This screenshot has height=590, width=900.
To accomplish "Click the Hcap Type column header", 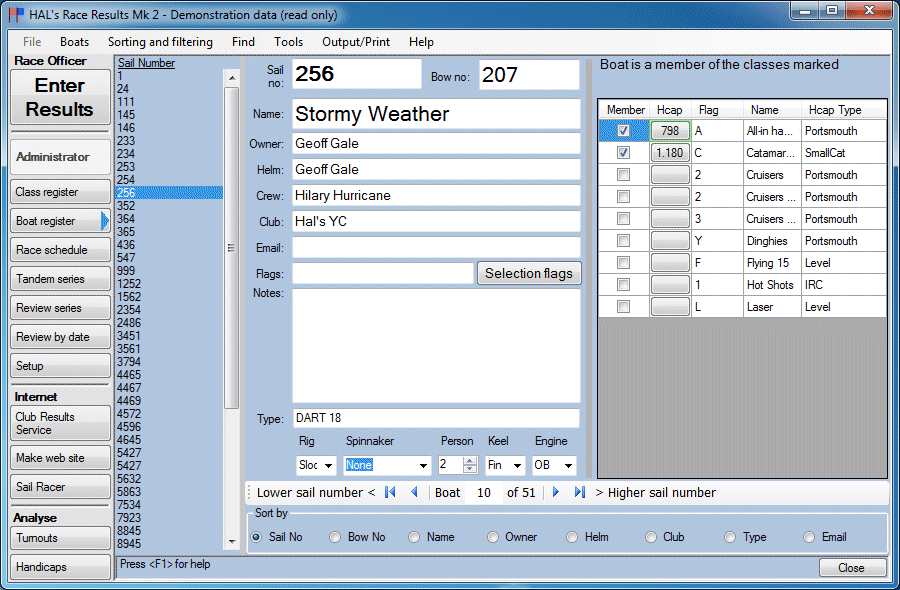I will tap(835, 110).
